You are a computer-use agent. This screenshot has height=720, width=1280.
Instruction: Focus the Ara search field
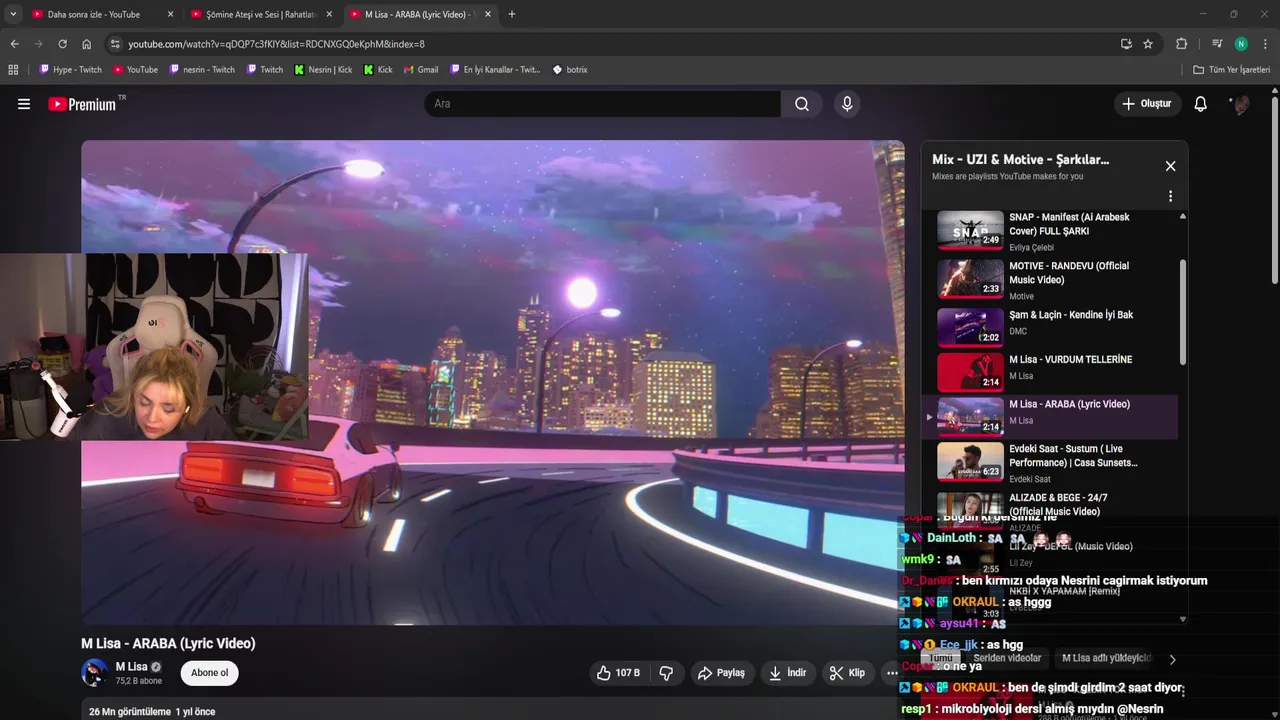602,104
